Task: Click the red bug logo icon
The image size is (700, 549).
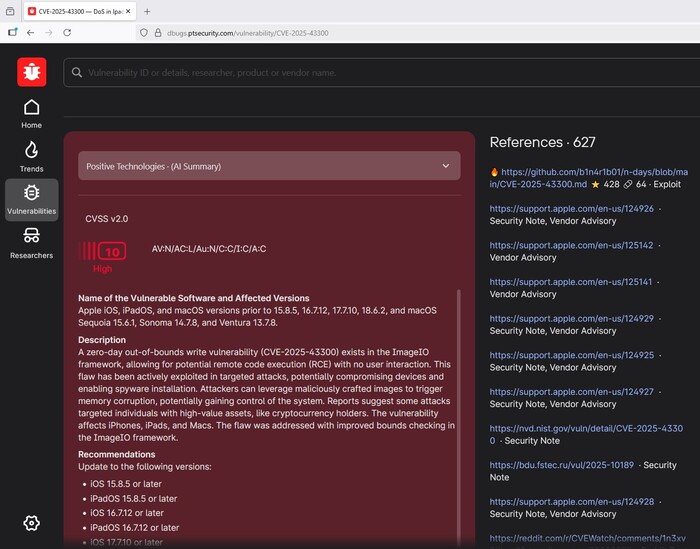Action: [31, 72]
